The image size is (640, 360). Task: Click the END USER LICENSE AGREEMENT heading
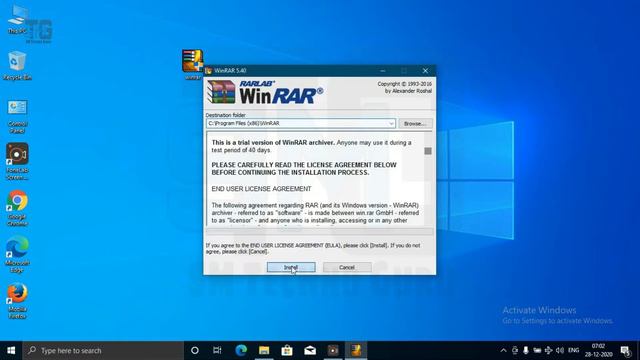[x=261, y=189]
